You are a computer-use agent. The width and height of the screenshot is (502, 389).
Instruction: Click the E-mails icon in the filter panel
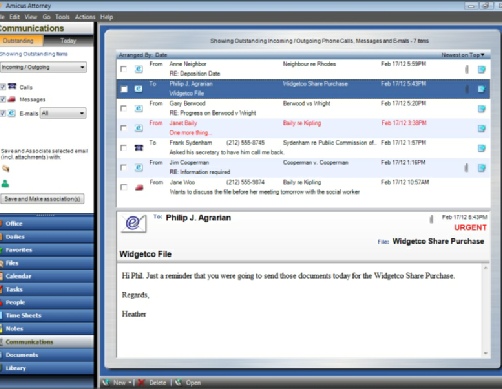click(x=12, y=113)
